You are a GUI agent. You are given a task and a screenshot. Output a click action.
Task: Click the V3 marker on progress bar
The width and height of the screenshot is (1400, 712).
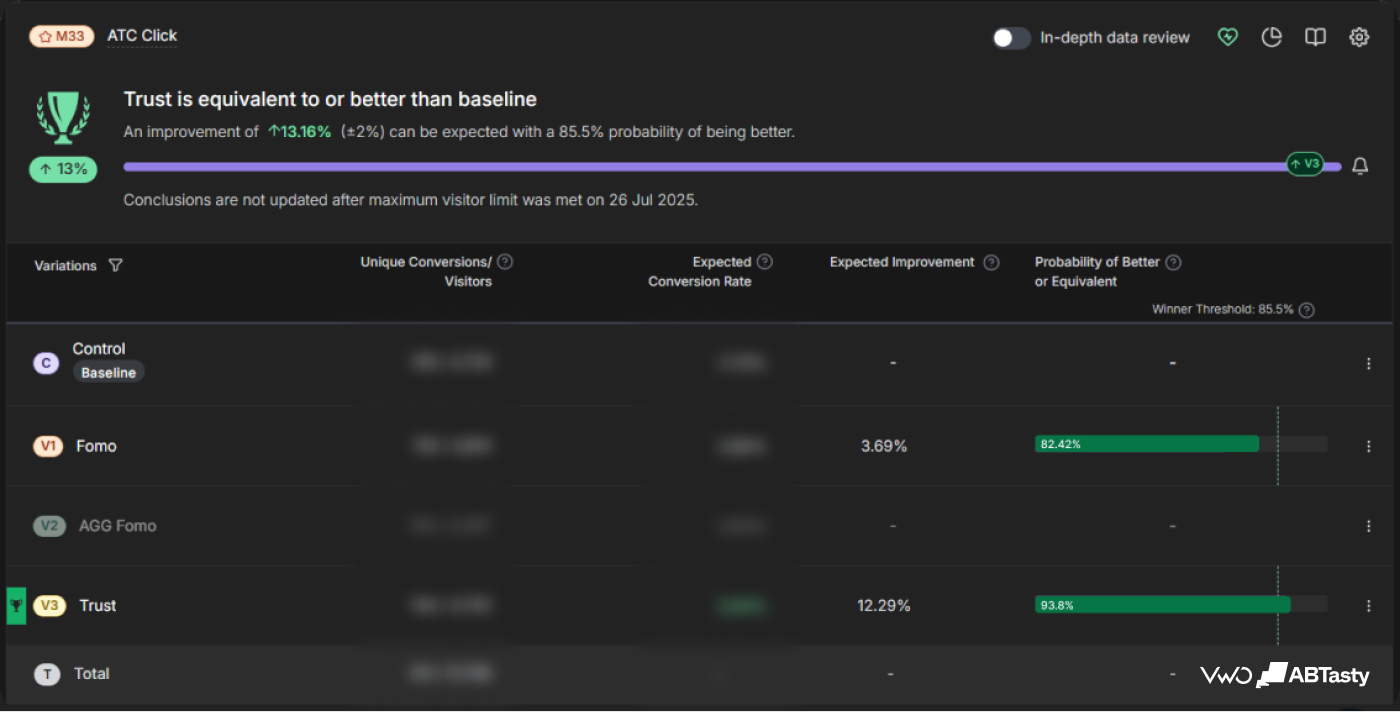(1304, 164)
